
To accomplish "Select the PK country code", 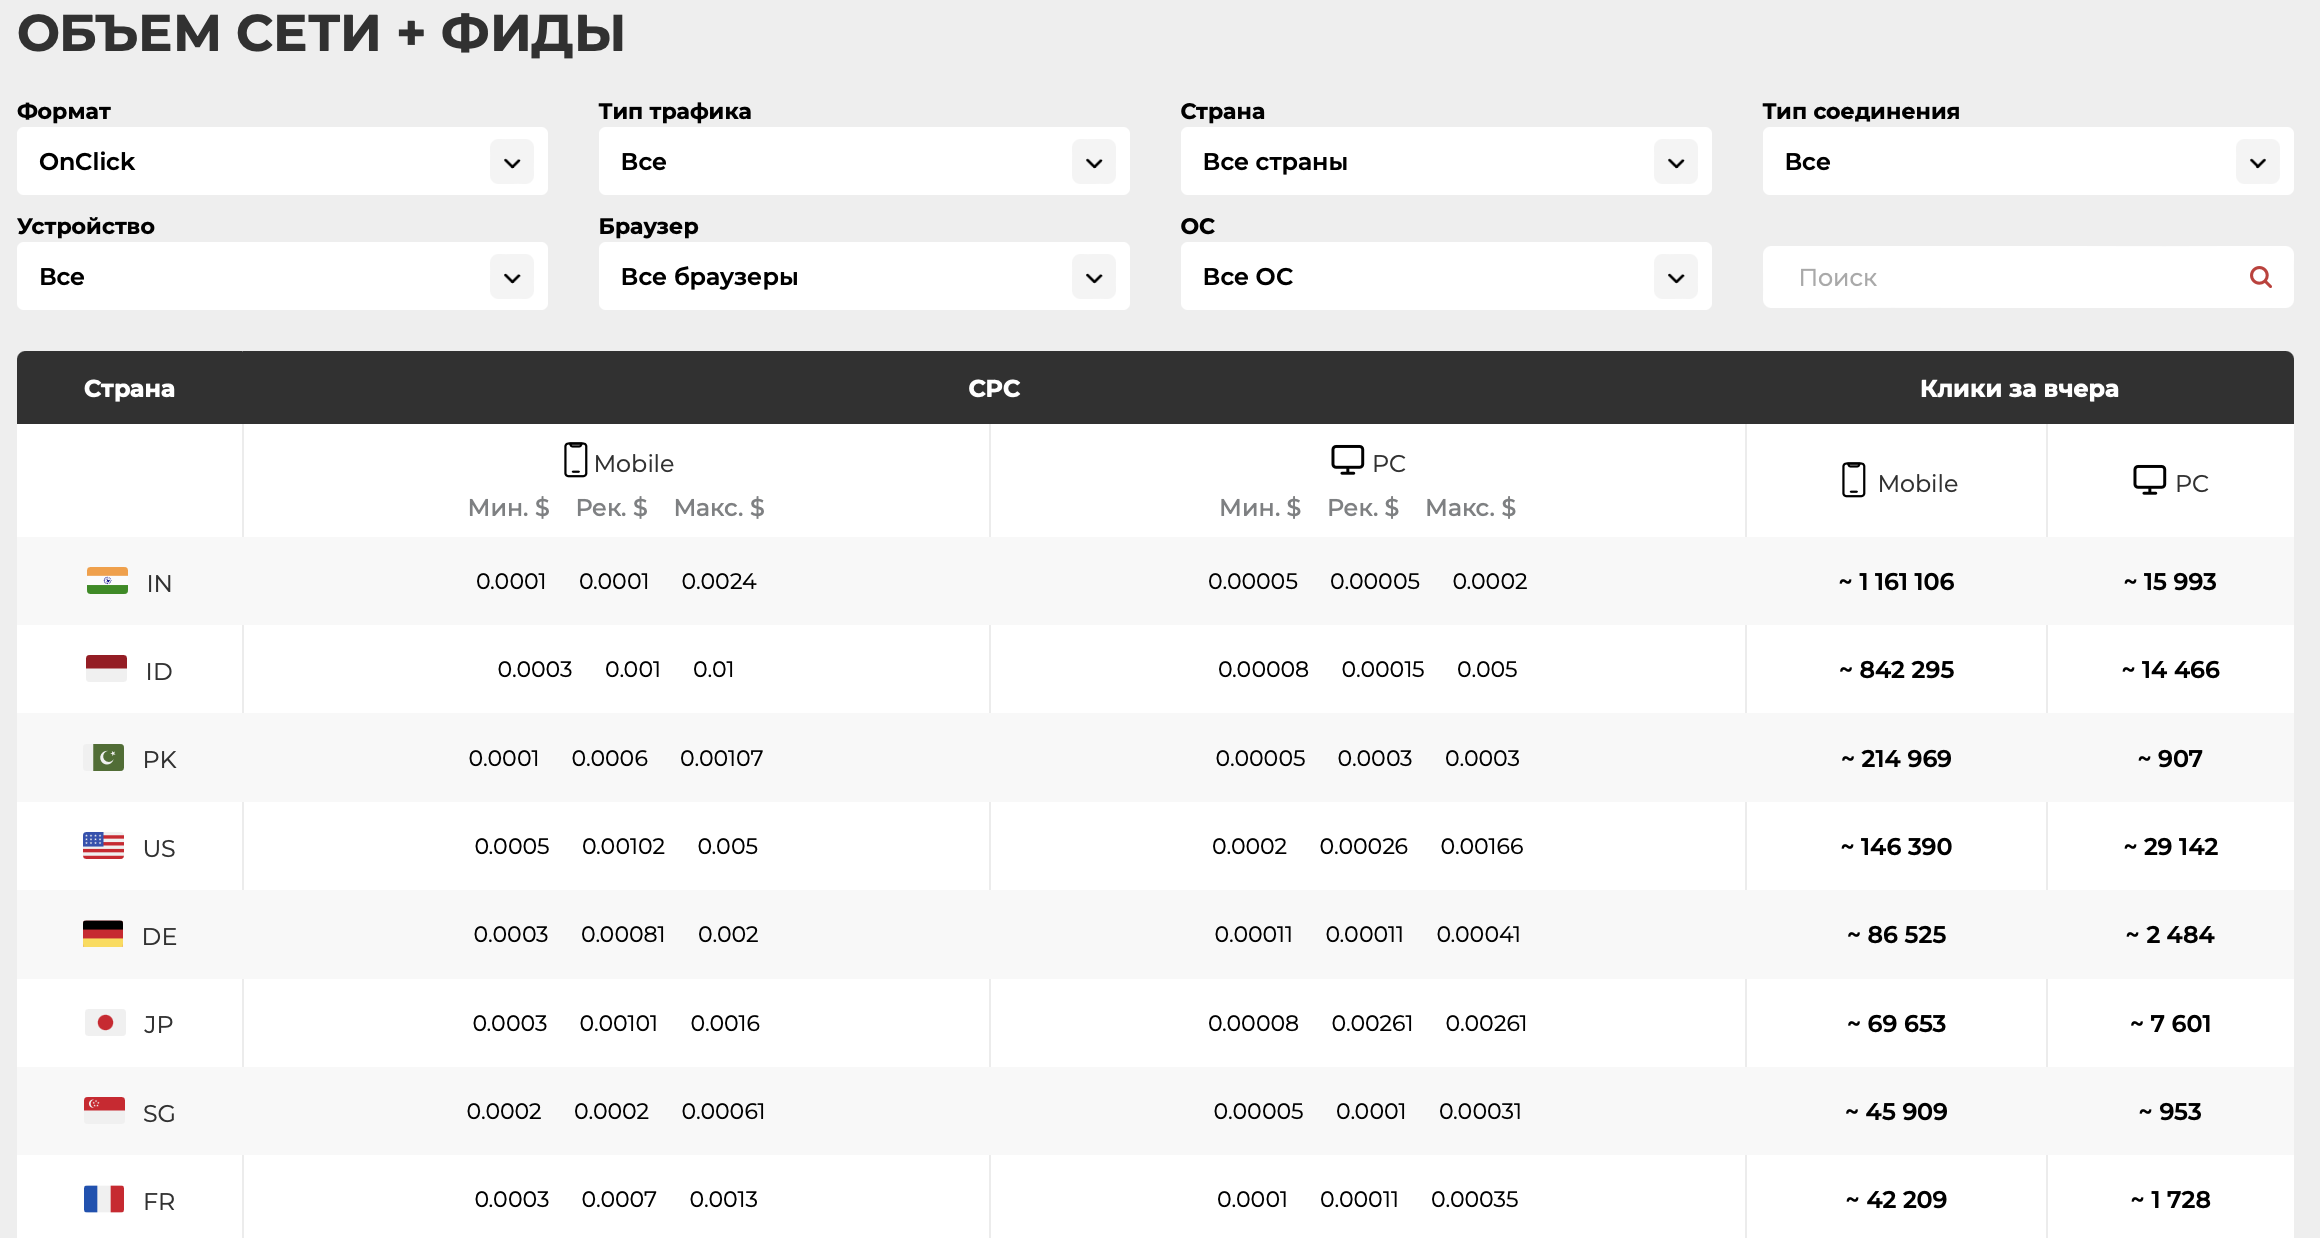I will pos(160,759).
